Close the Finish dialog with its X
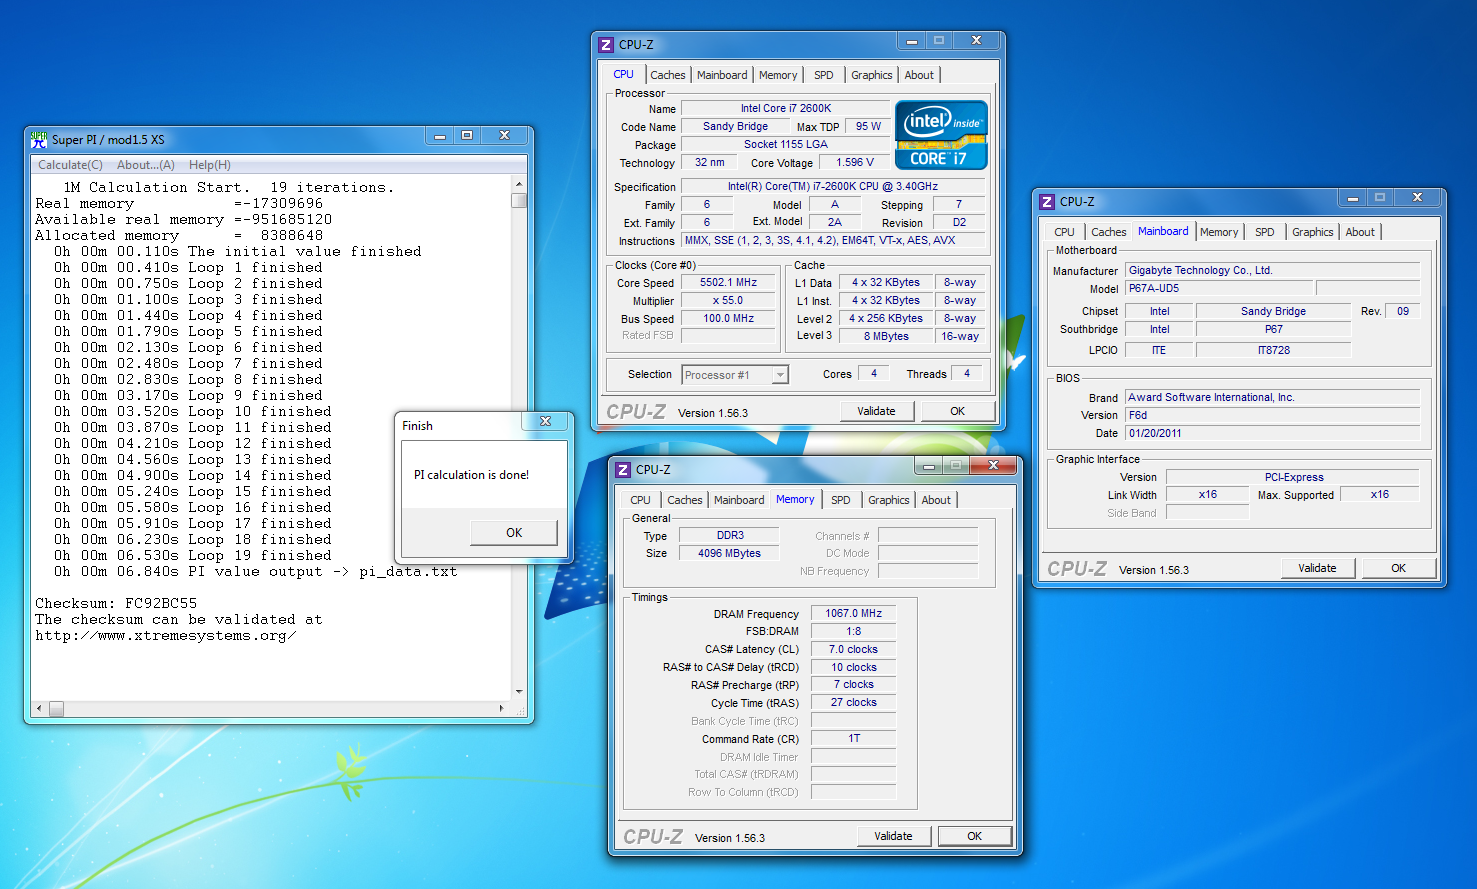This screenshot has width=1477, height=889. click(545, 422)
